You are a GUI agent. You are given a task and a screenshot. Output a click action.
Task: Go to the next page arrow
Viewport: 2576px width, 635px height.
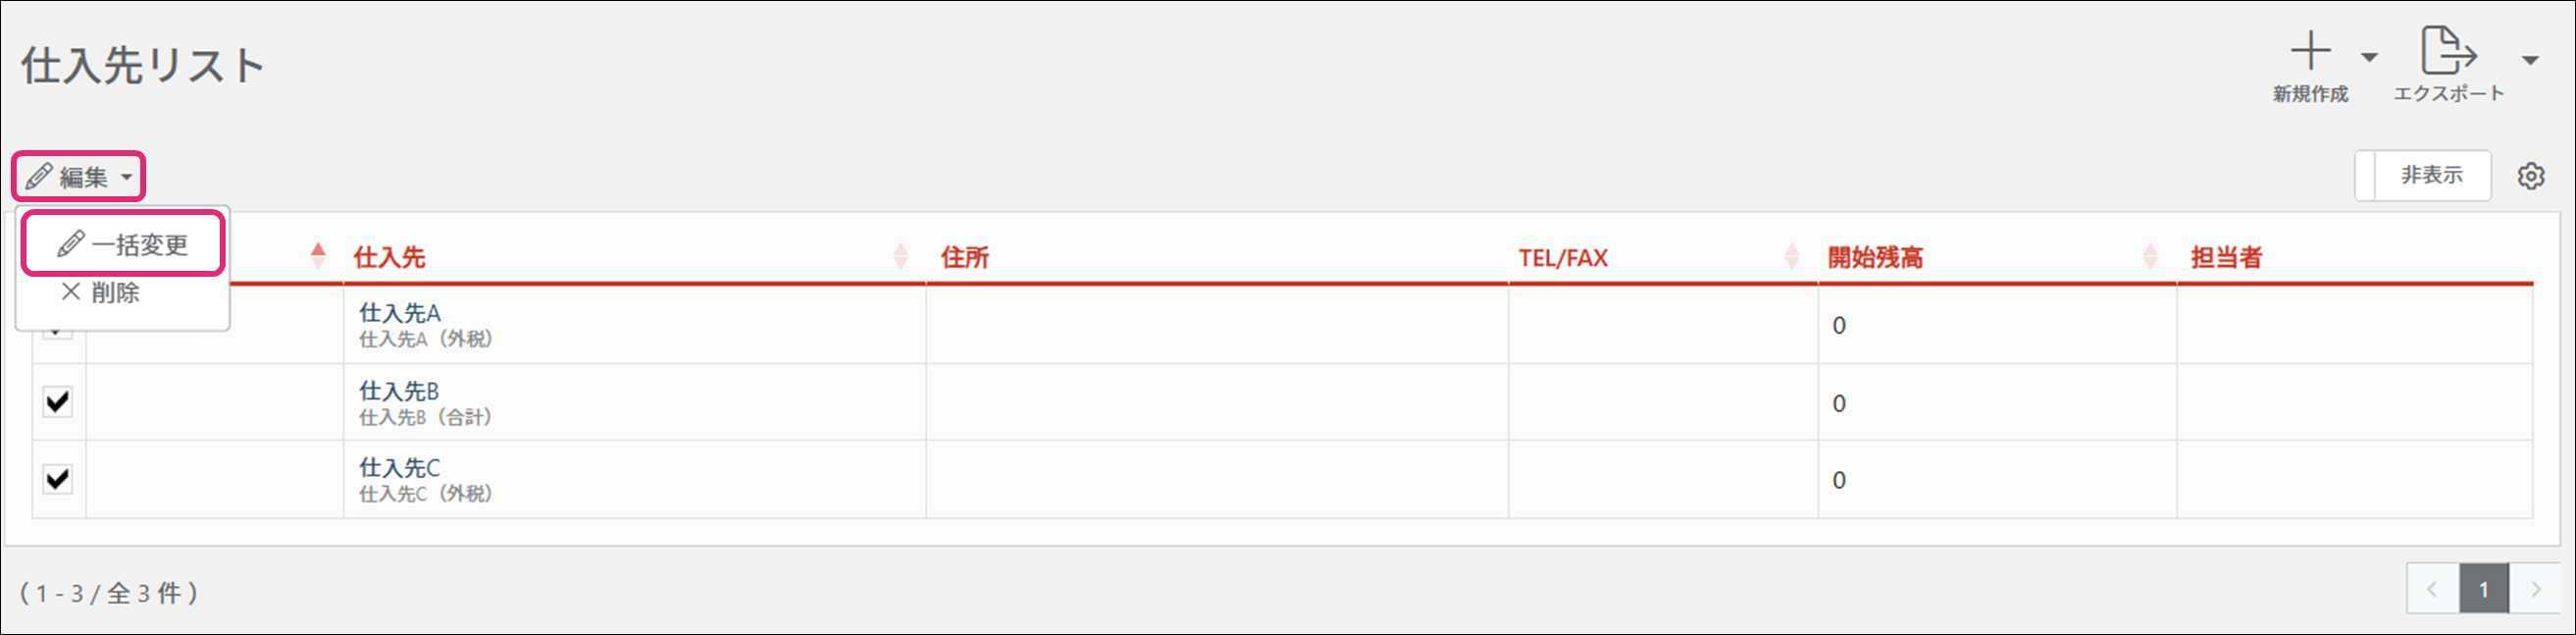(x=2535, y=590)
